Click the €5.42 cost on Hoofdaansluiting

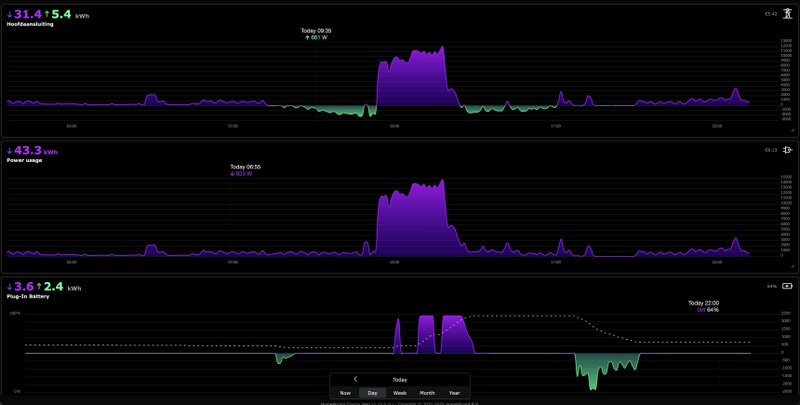(x=771, y=14)
